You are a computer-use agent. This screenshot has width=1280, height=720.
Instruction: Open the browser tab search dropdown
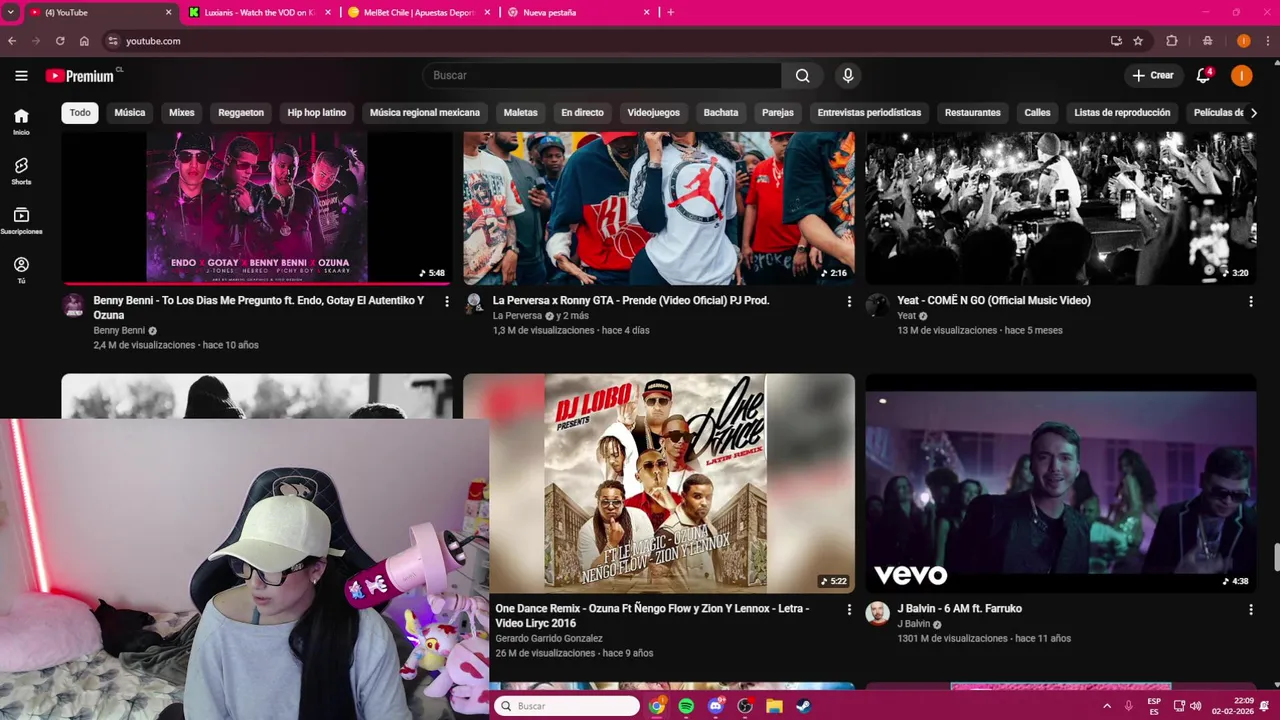[x=9, y=12]
